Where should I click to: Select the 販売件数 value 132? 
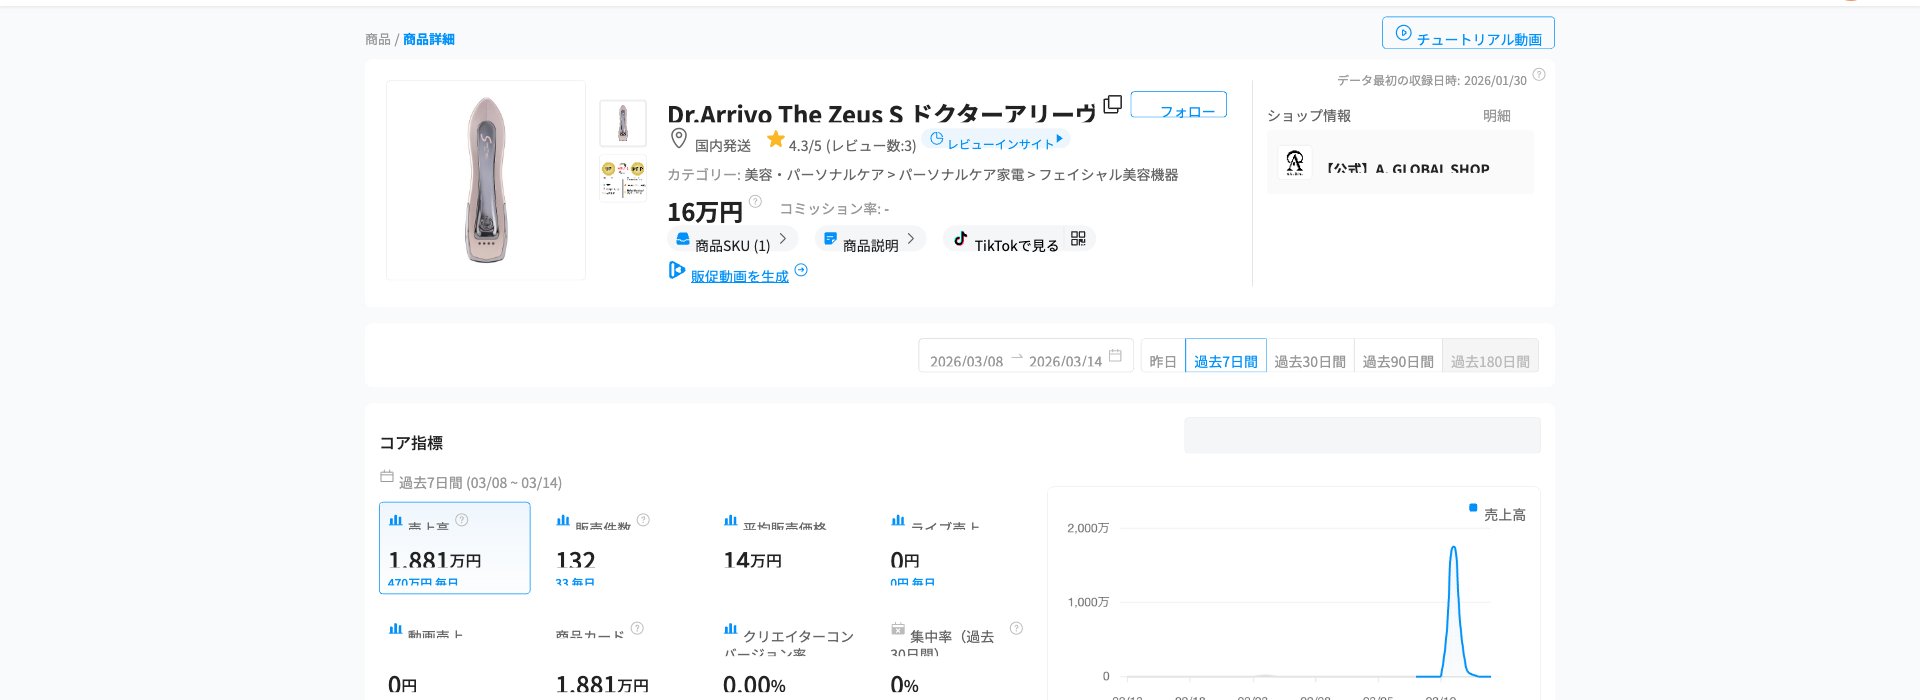tap(575, 560)
